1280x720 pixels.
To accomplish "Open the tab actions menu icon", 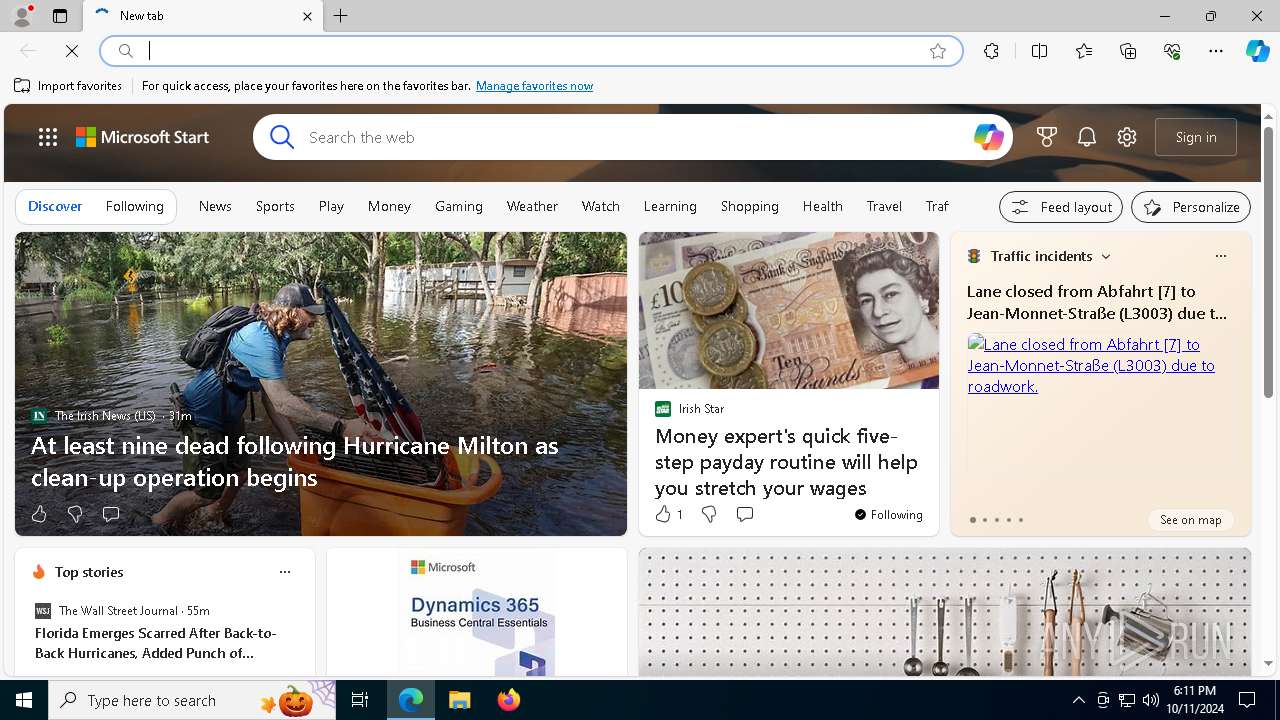I will click(x=60, y=16).
